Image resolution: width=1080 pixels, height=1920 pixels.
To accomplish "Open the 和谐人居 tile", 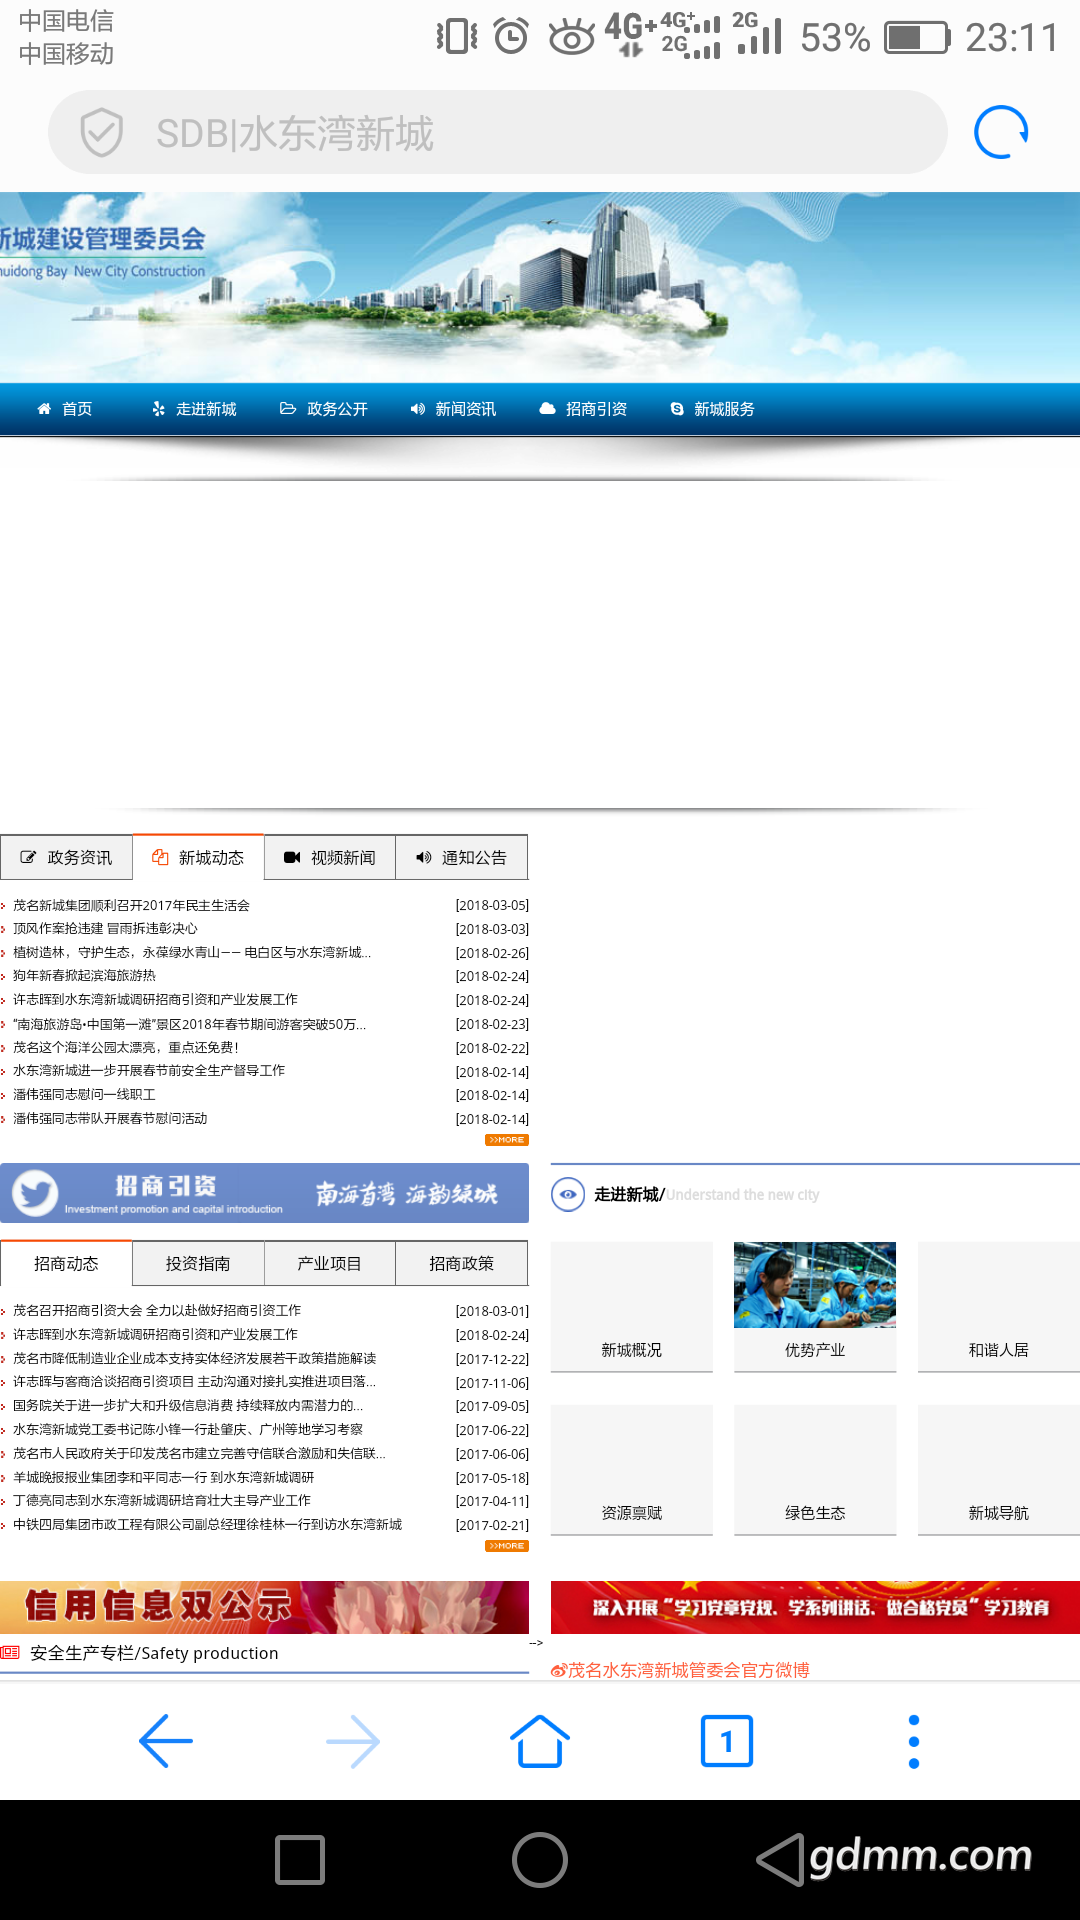I will 998,1307.
